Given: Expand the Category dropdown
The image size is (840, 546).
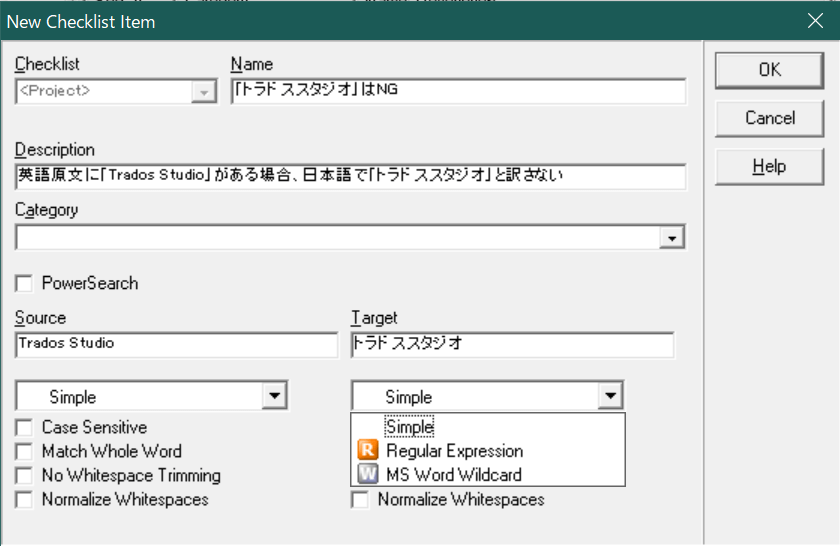Looking at the screenshot, I should point(673,238).
